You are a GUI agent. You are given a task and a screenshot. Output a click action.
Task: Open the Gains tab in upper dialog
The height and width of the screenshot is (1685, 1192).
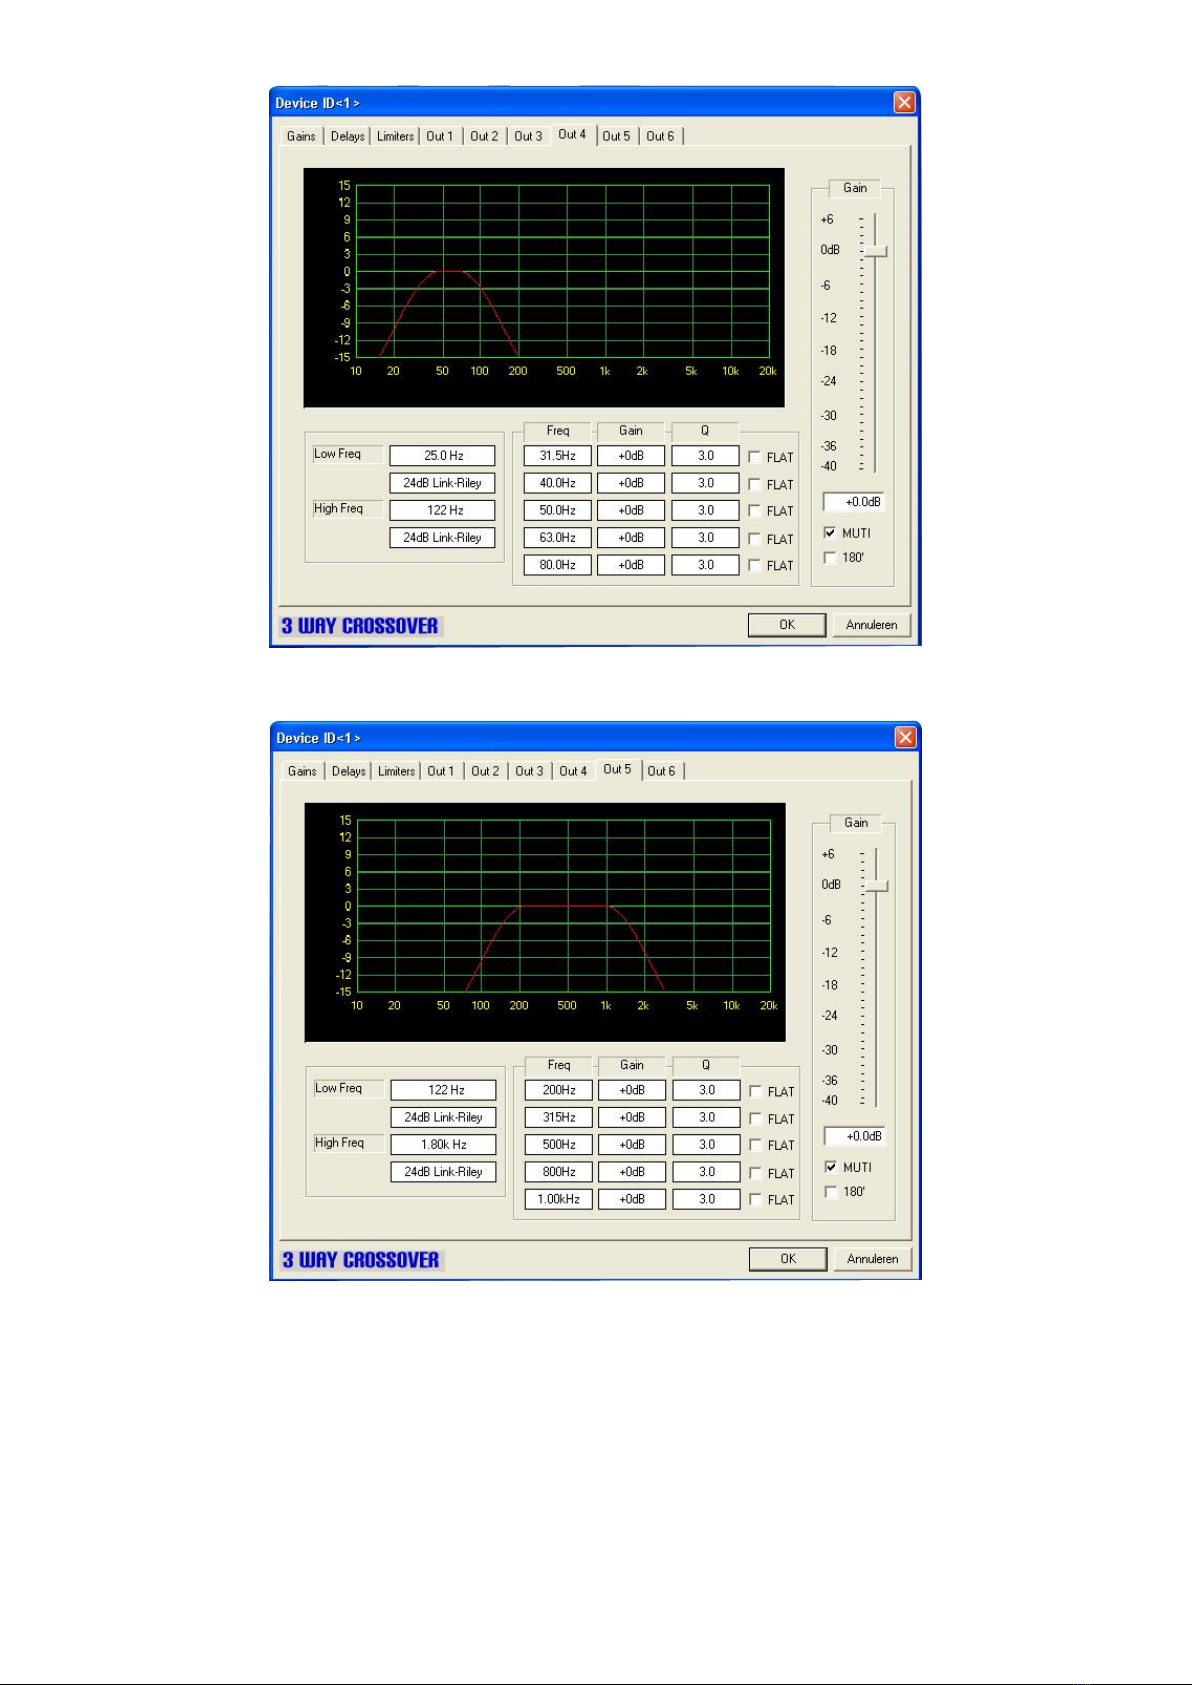coord(301,136)
